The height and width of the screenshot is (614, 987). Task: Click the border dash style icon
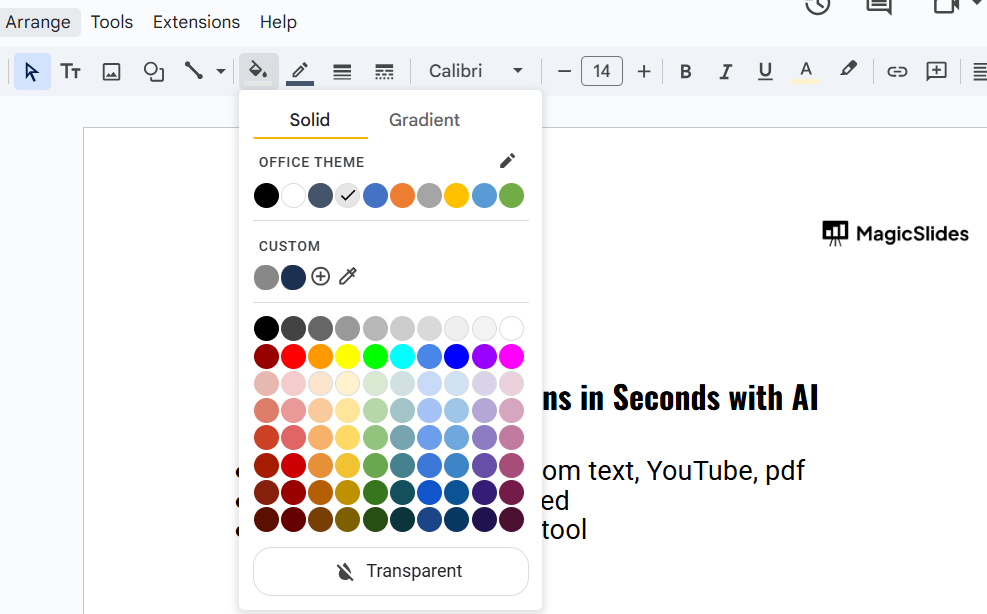coord(383,71)
